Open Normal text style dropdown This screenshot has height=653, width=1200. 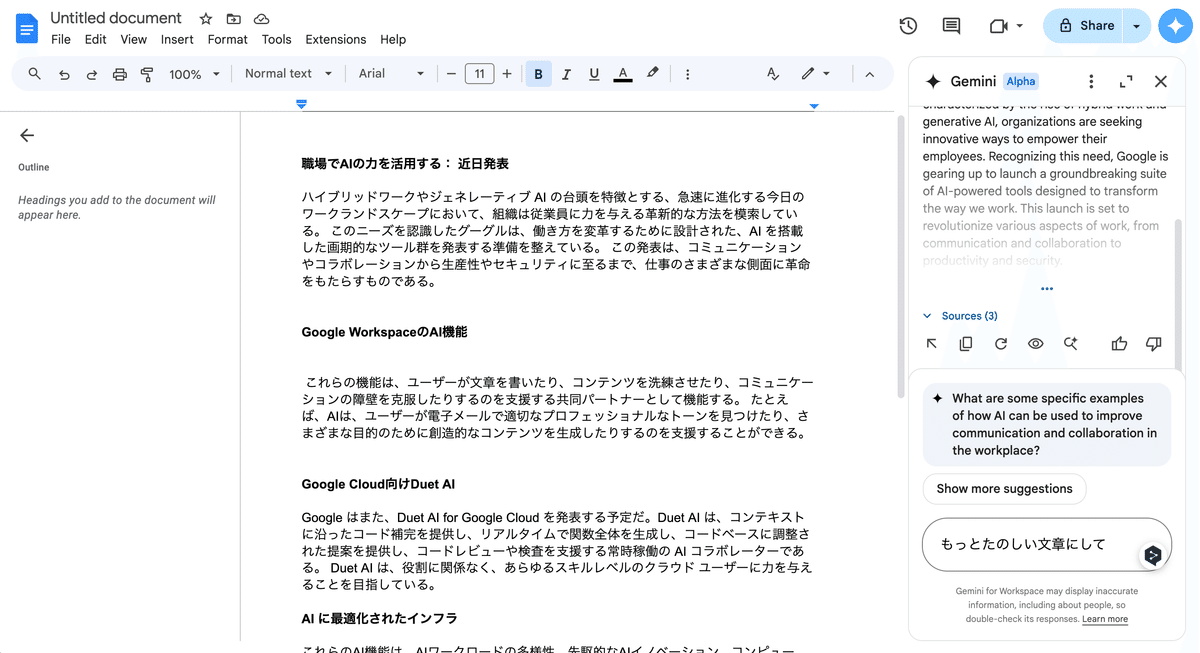(288, 74)
